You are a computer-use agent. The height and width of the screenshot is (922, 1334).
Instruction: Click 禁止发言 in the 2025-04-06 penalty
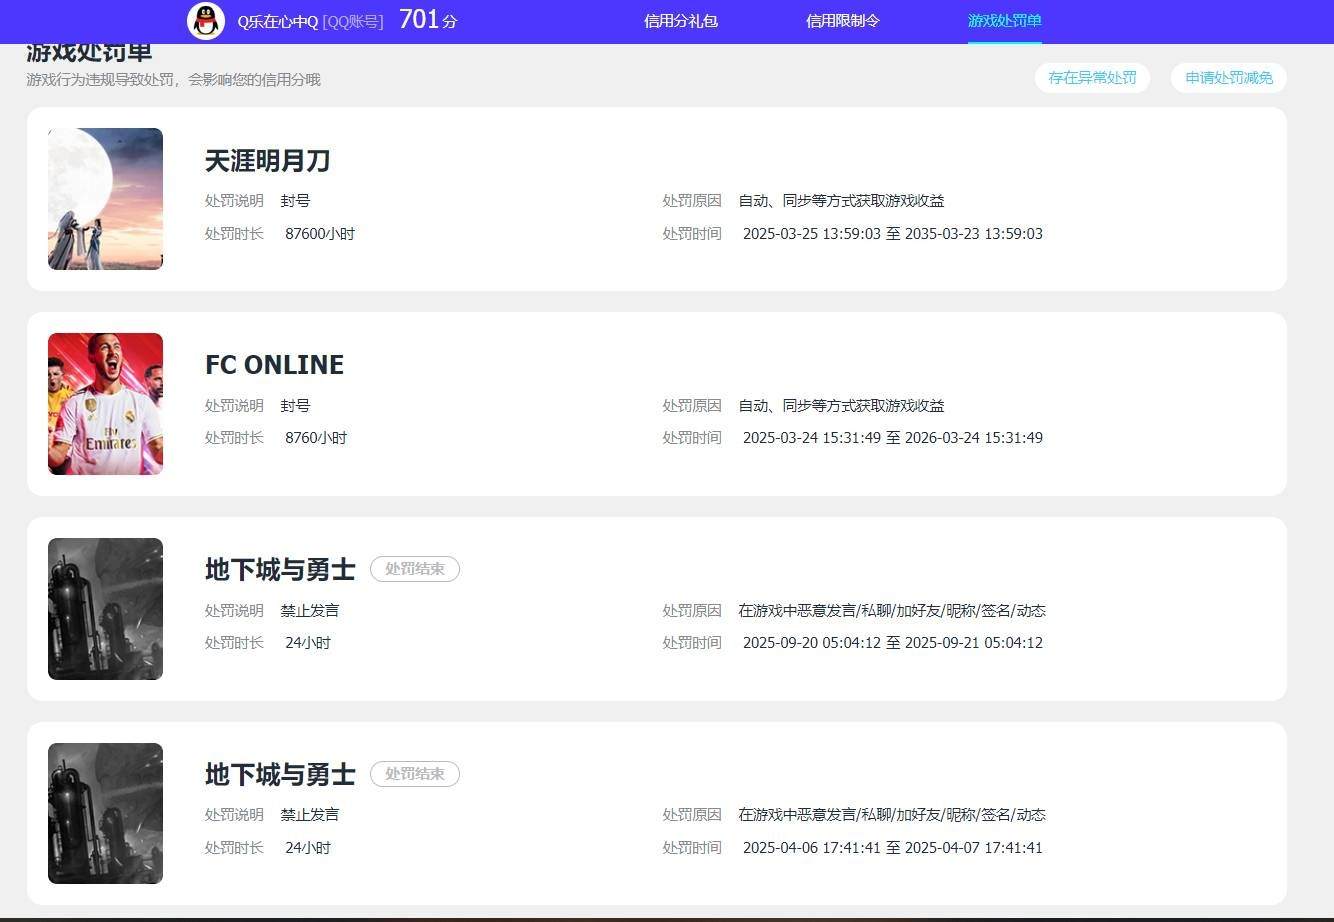coord(310,815)
